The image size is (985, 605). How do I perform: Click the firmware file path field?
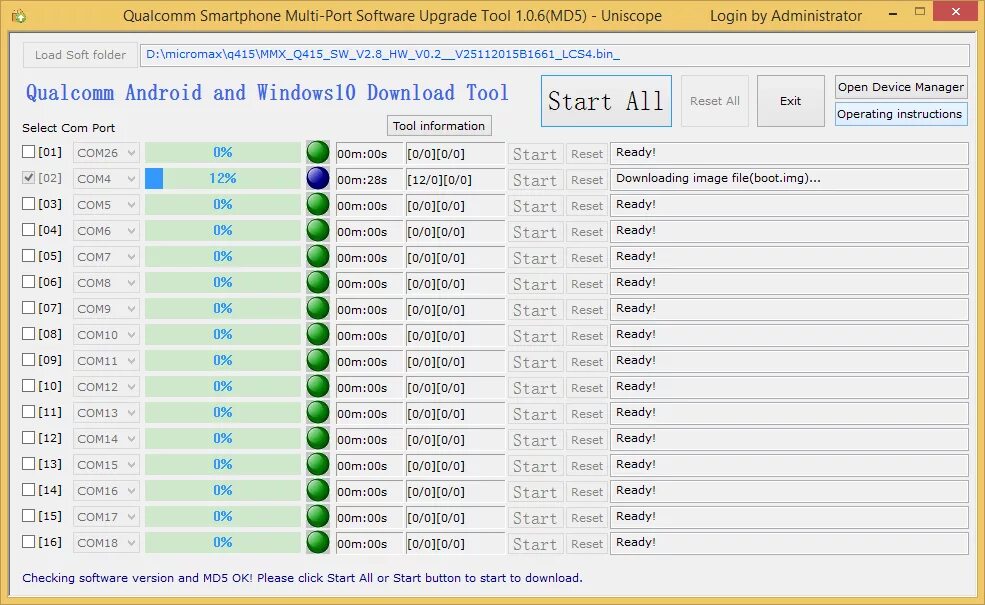click(555, 55)
